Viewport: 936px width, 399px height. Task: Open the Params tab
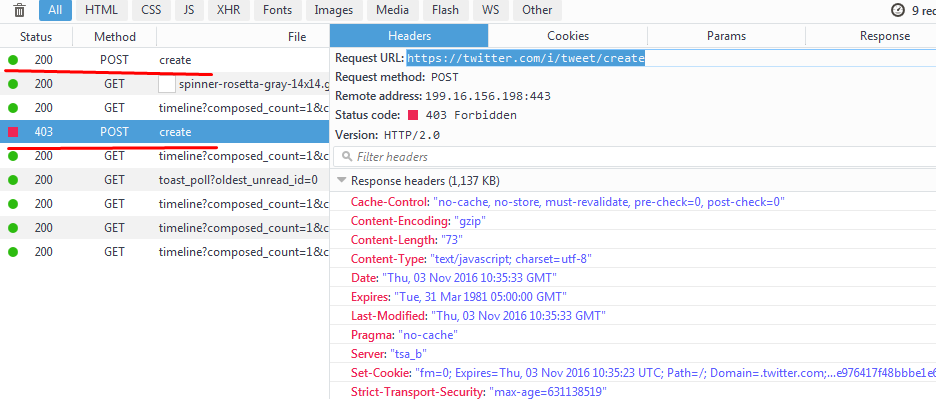pyautogui.click(x=726, y=36)
